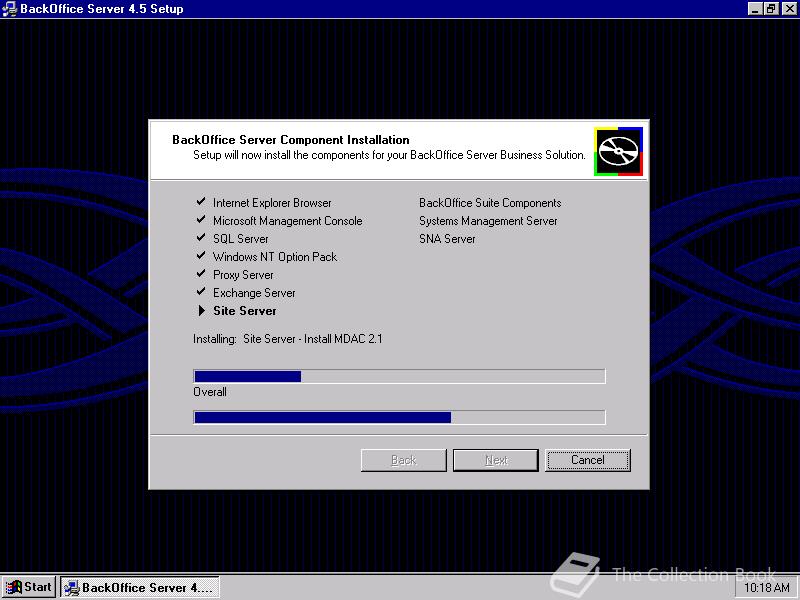Screen dimensions: 800x600
Task: Click the Exchange Server label
Action: [254, 293]
